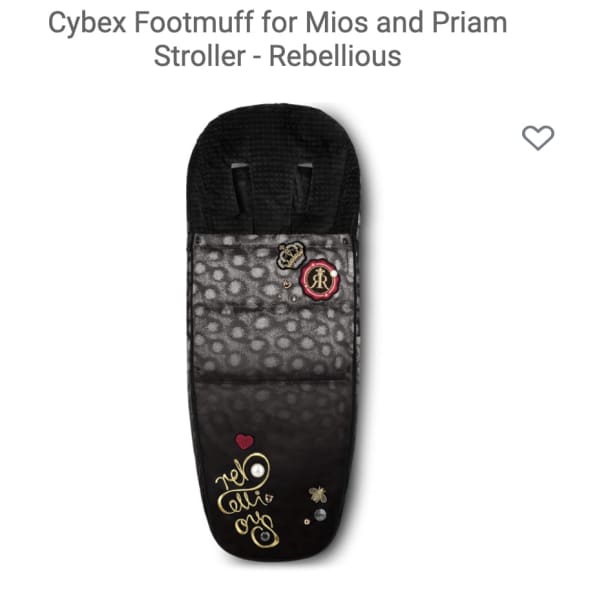Select the red RR monogram badge
Viewport: 597px width, 600px height.
pos(319,280)
